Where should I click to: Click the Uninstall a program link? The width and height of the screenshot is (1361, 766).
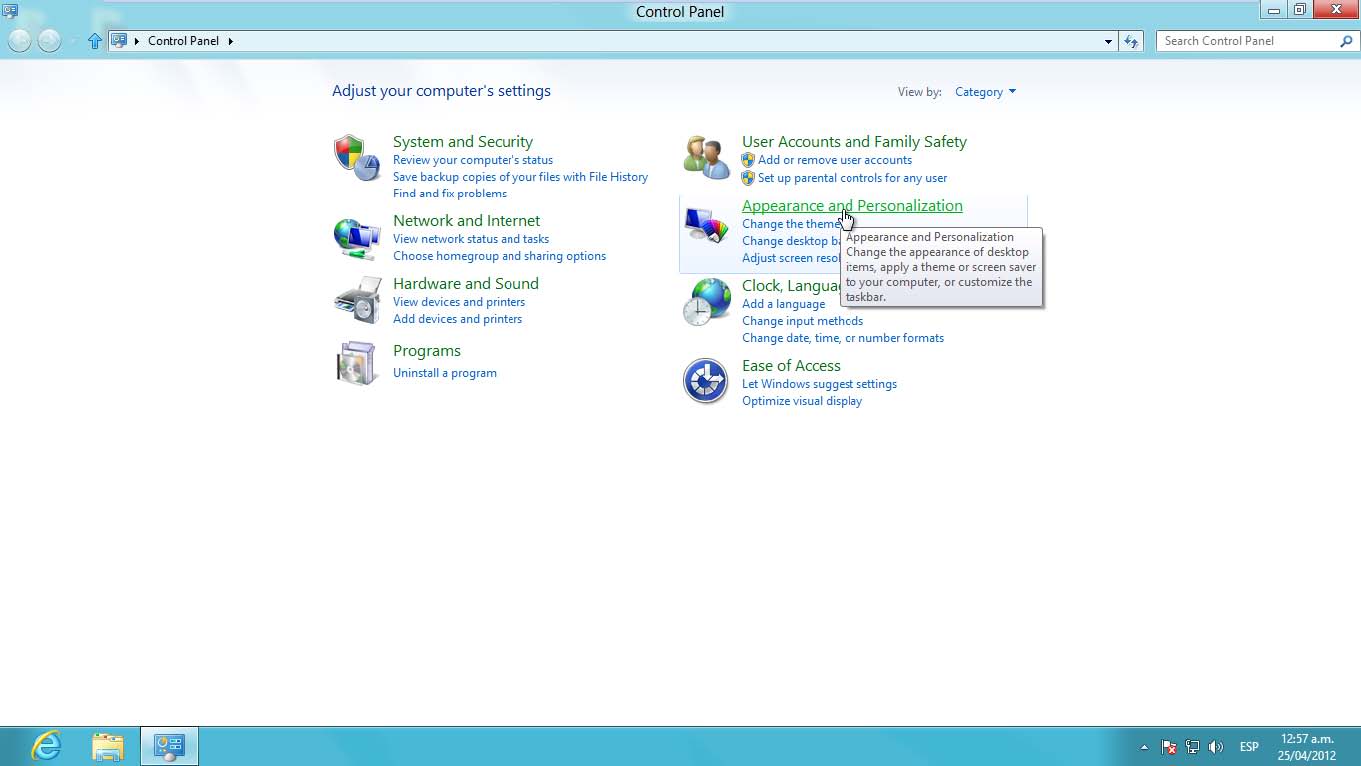(445, 373)
